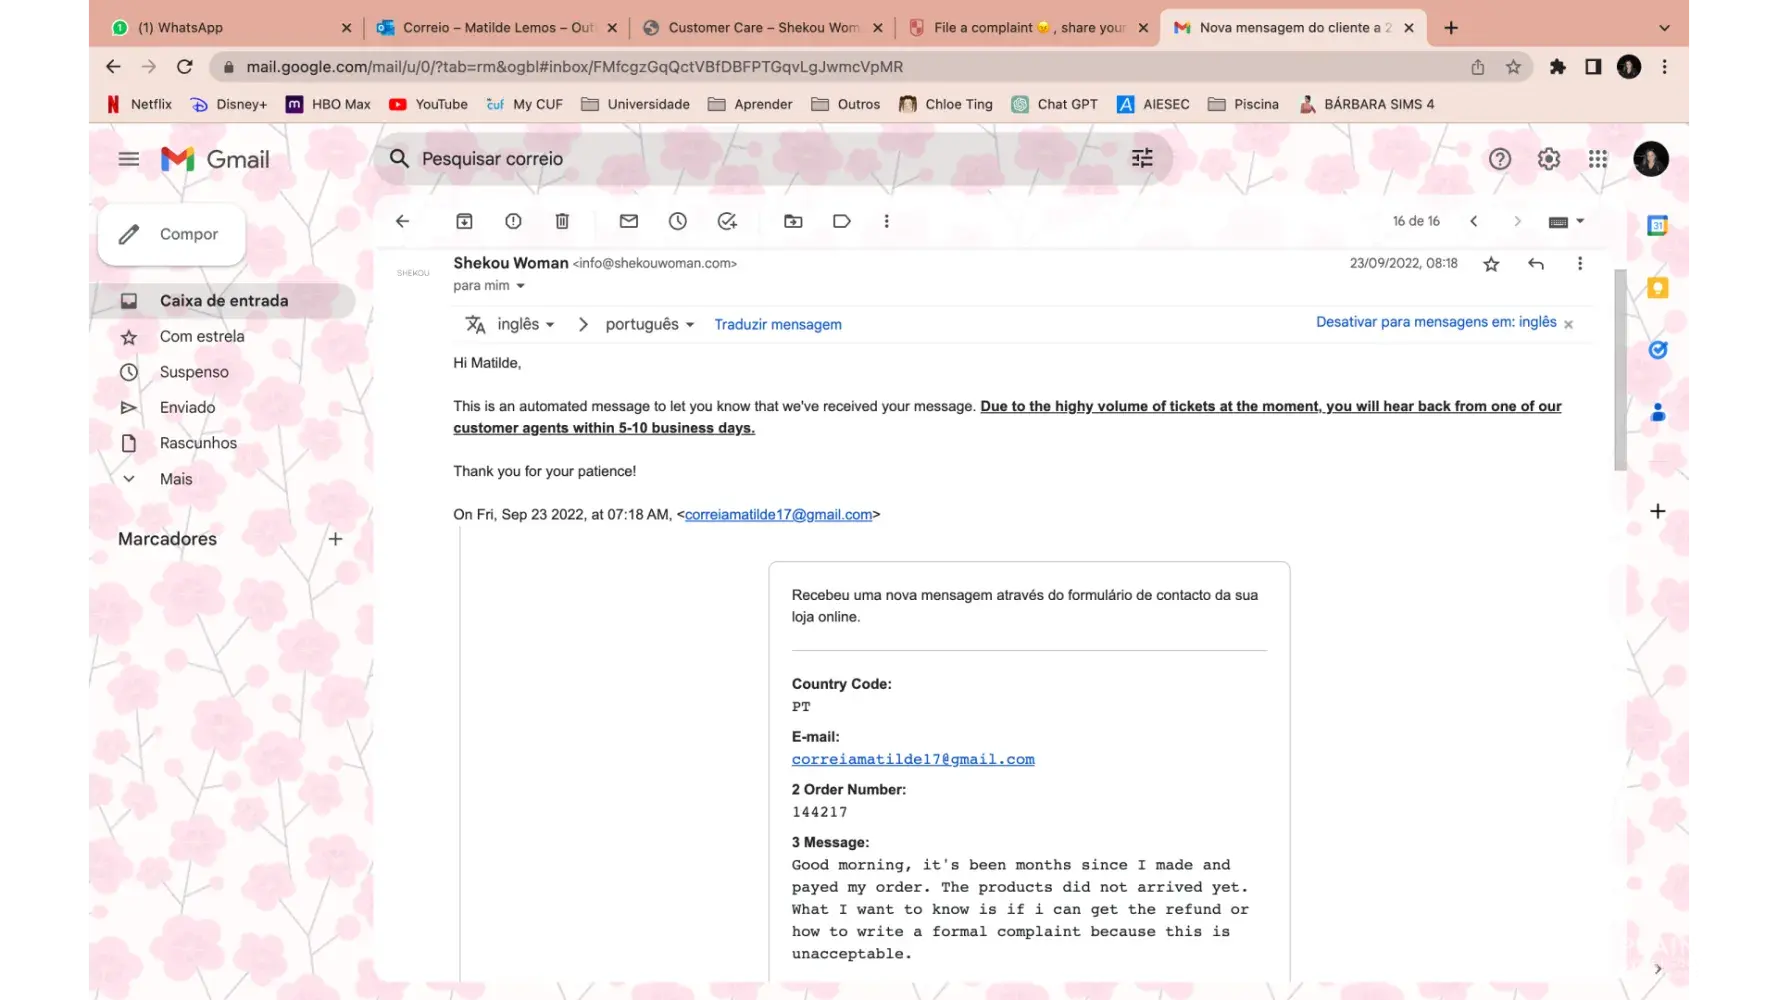Expand the 'para mim' recipient details
Image resolution: width=1778 pixels, height=1000 pixels.
click(520, 286)
